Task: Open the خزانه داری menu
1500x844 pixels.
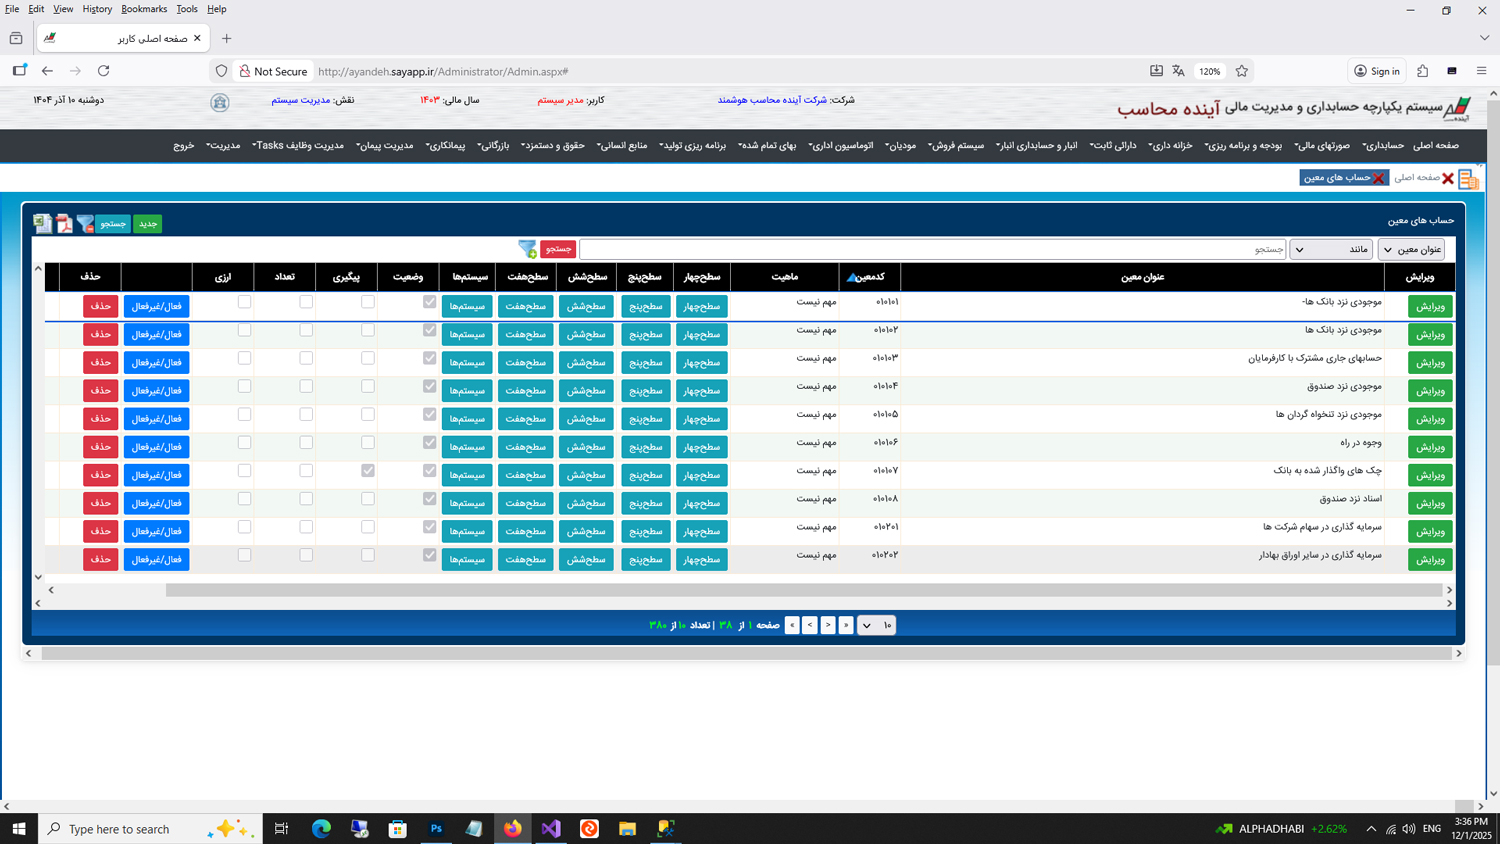Action: pyautogui.click(x=1170, y=146)
